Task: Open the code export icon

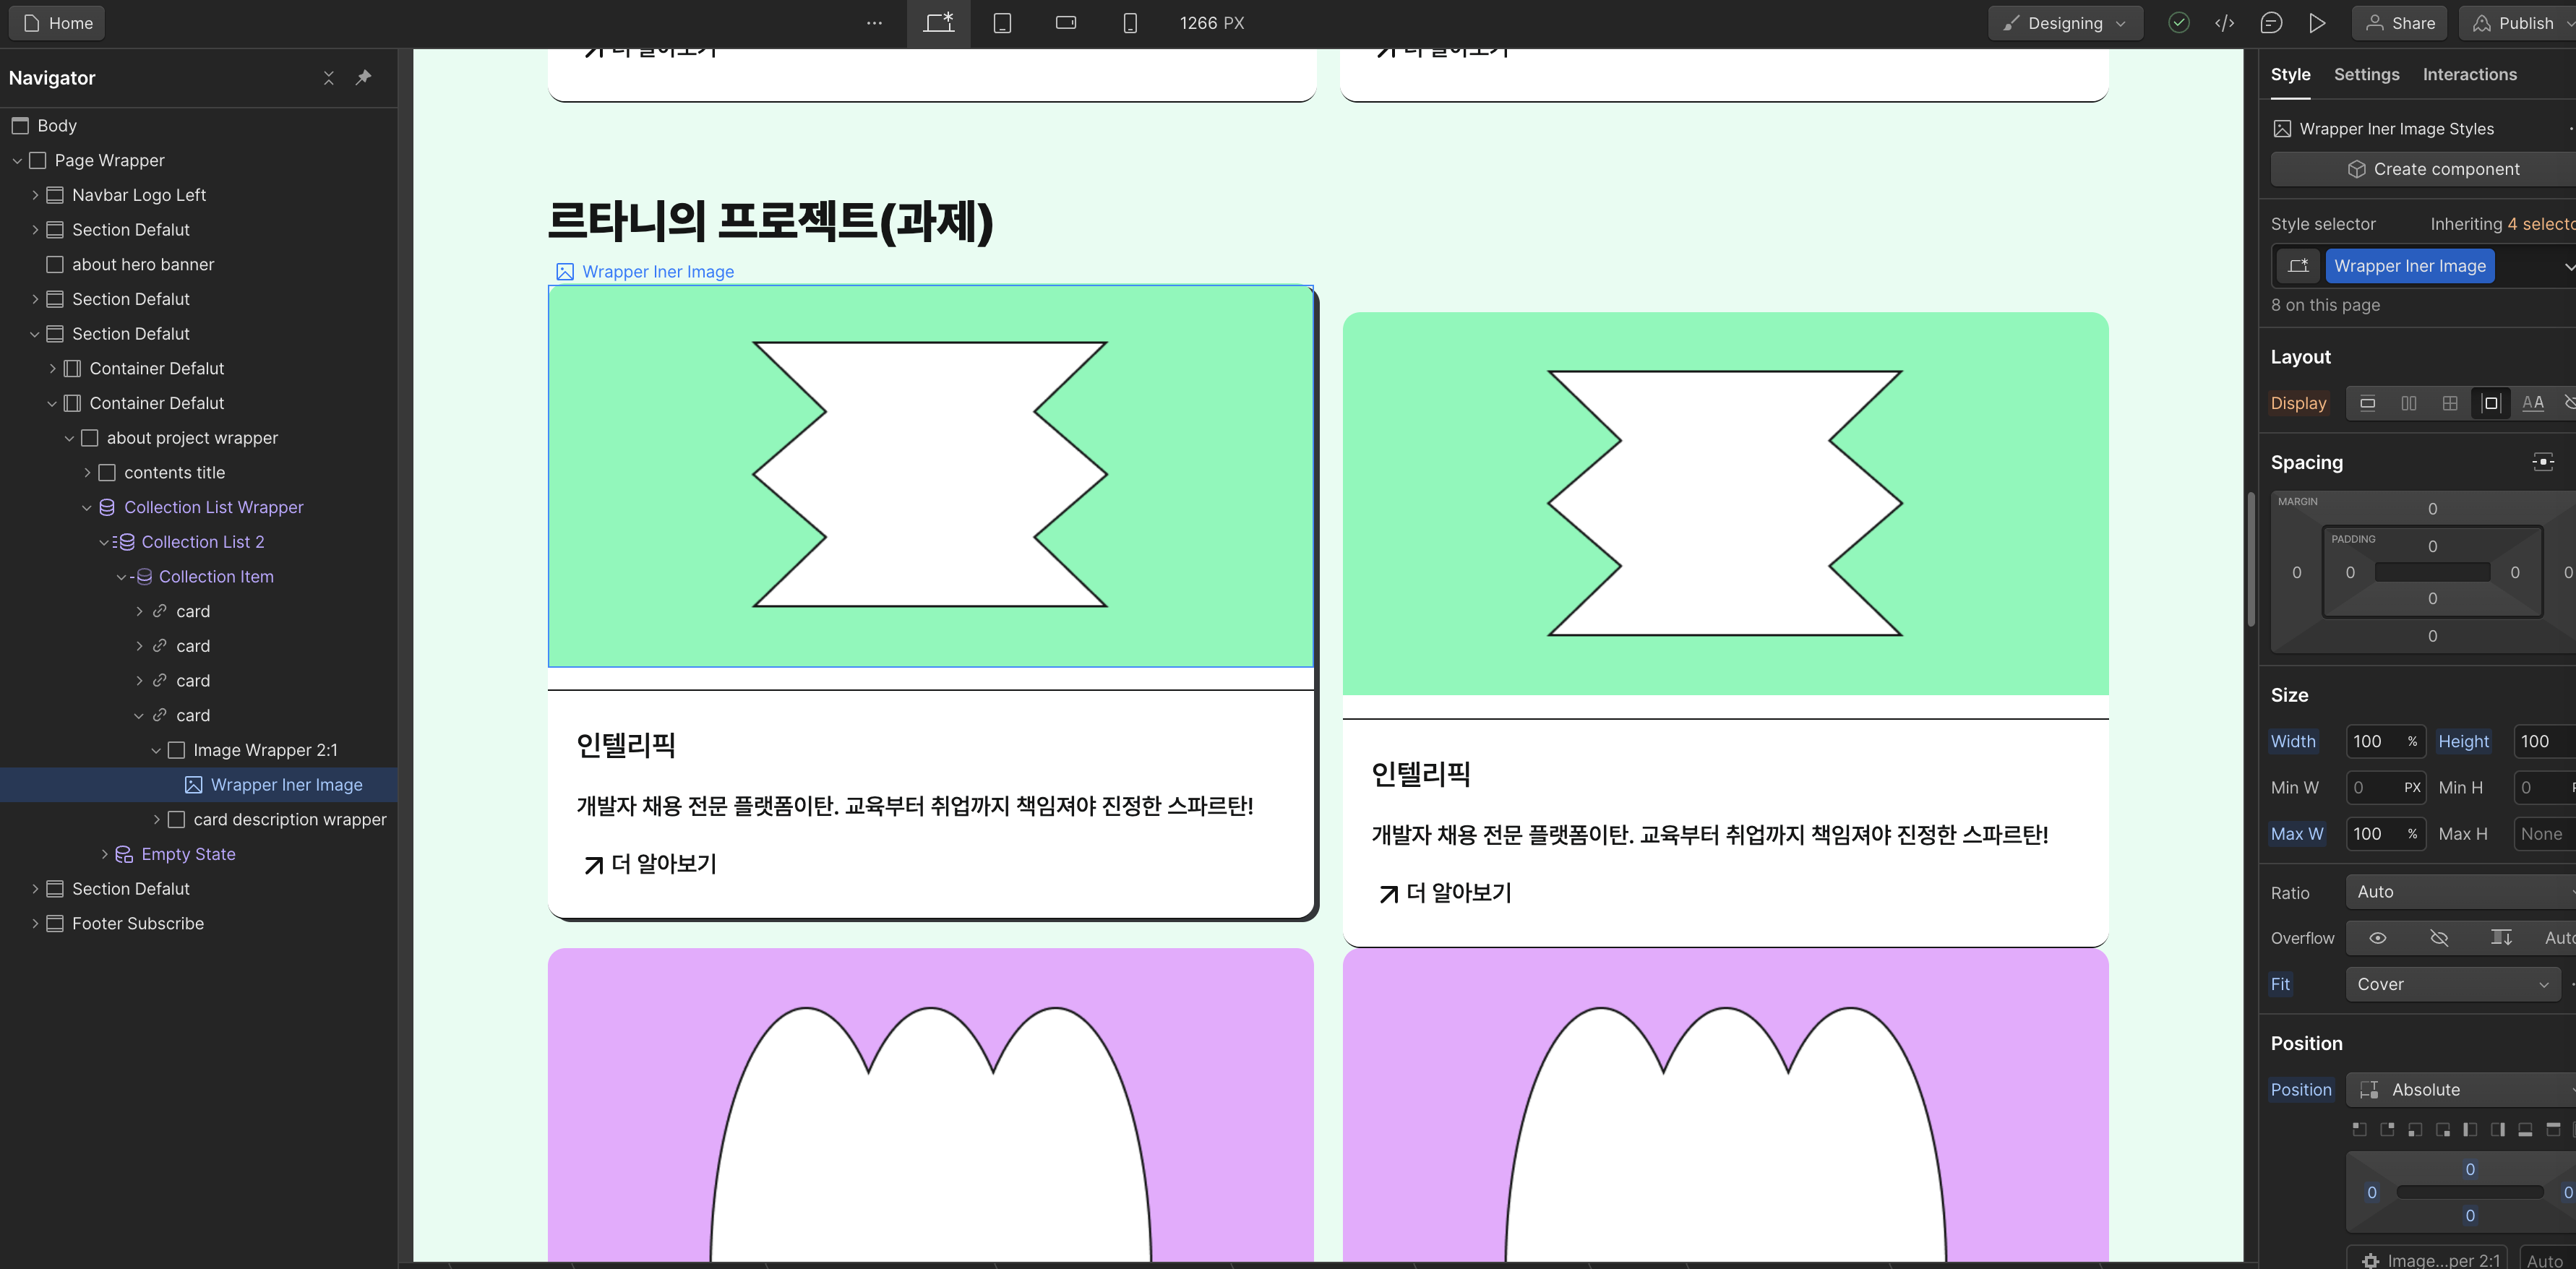Action: [2224, 23]
